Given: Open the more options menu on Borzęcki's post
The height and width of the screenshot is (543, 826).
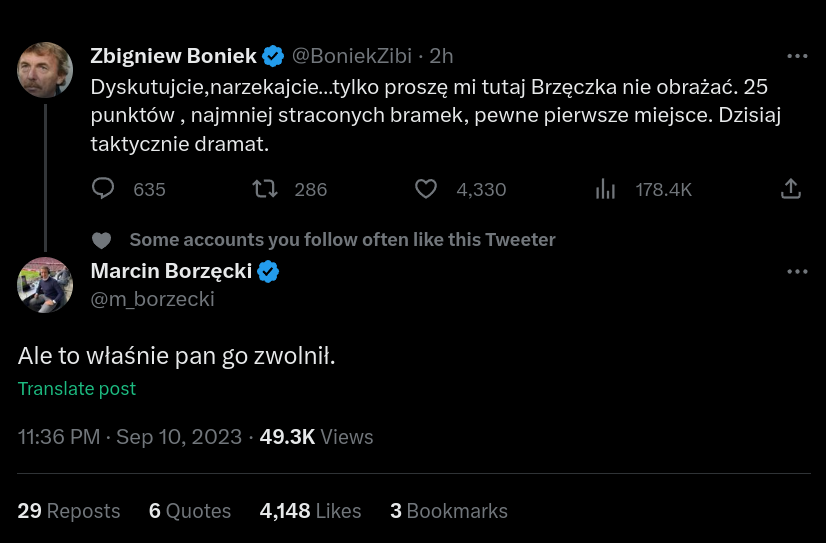Looking at the screenshot, I should [x=797, y=272].
